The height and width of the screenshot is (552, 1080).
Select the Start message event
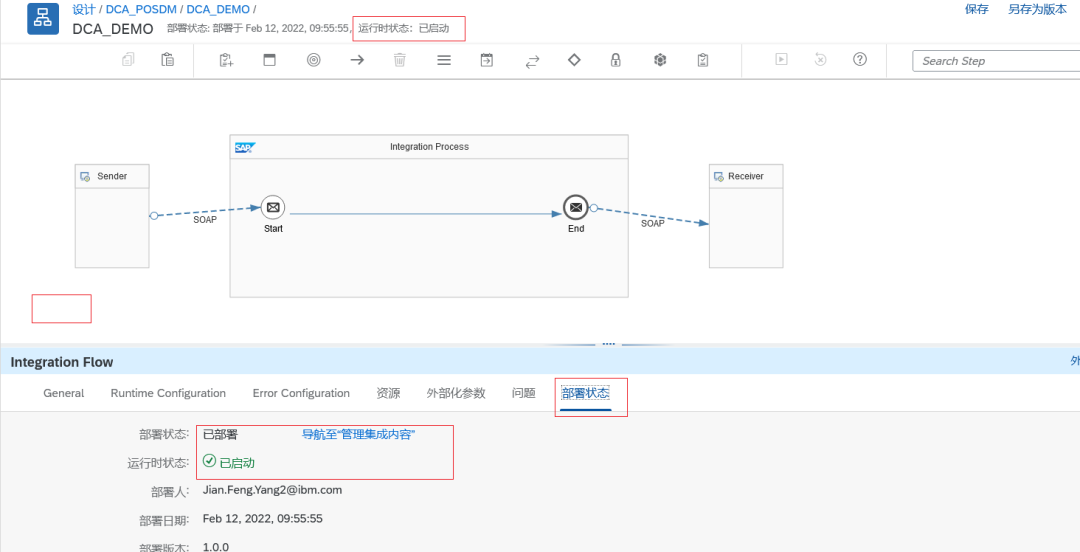click(x=273, y=207)
